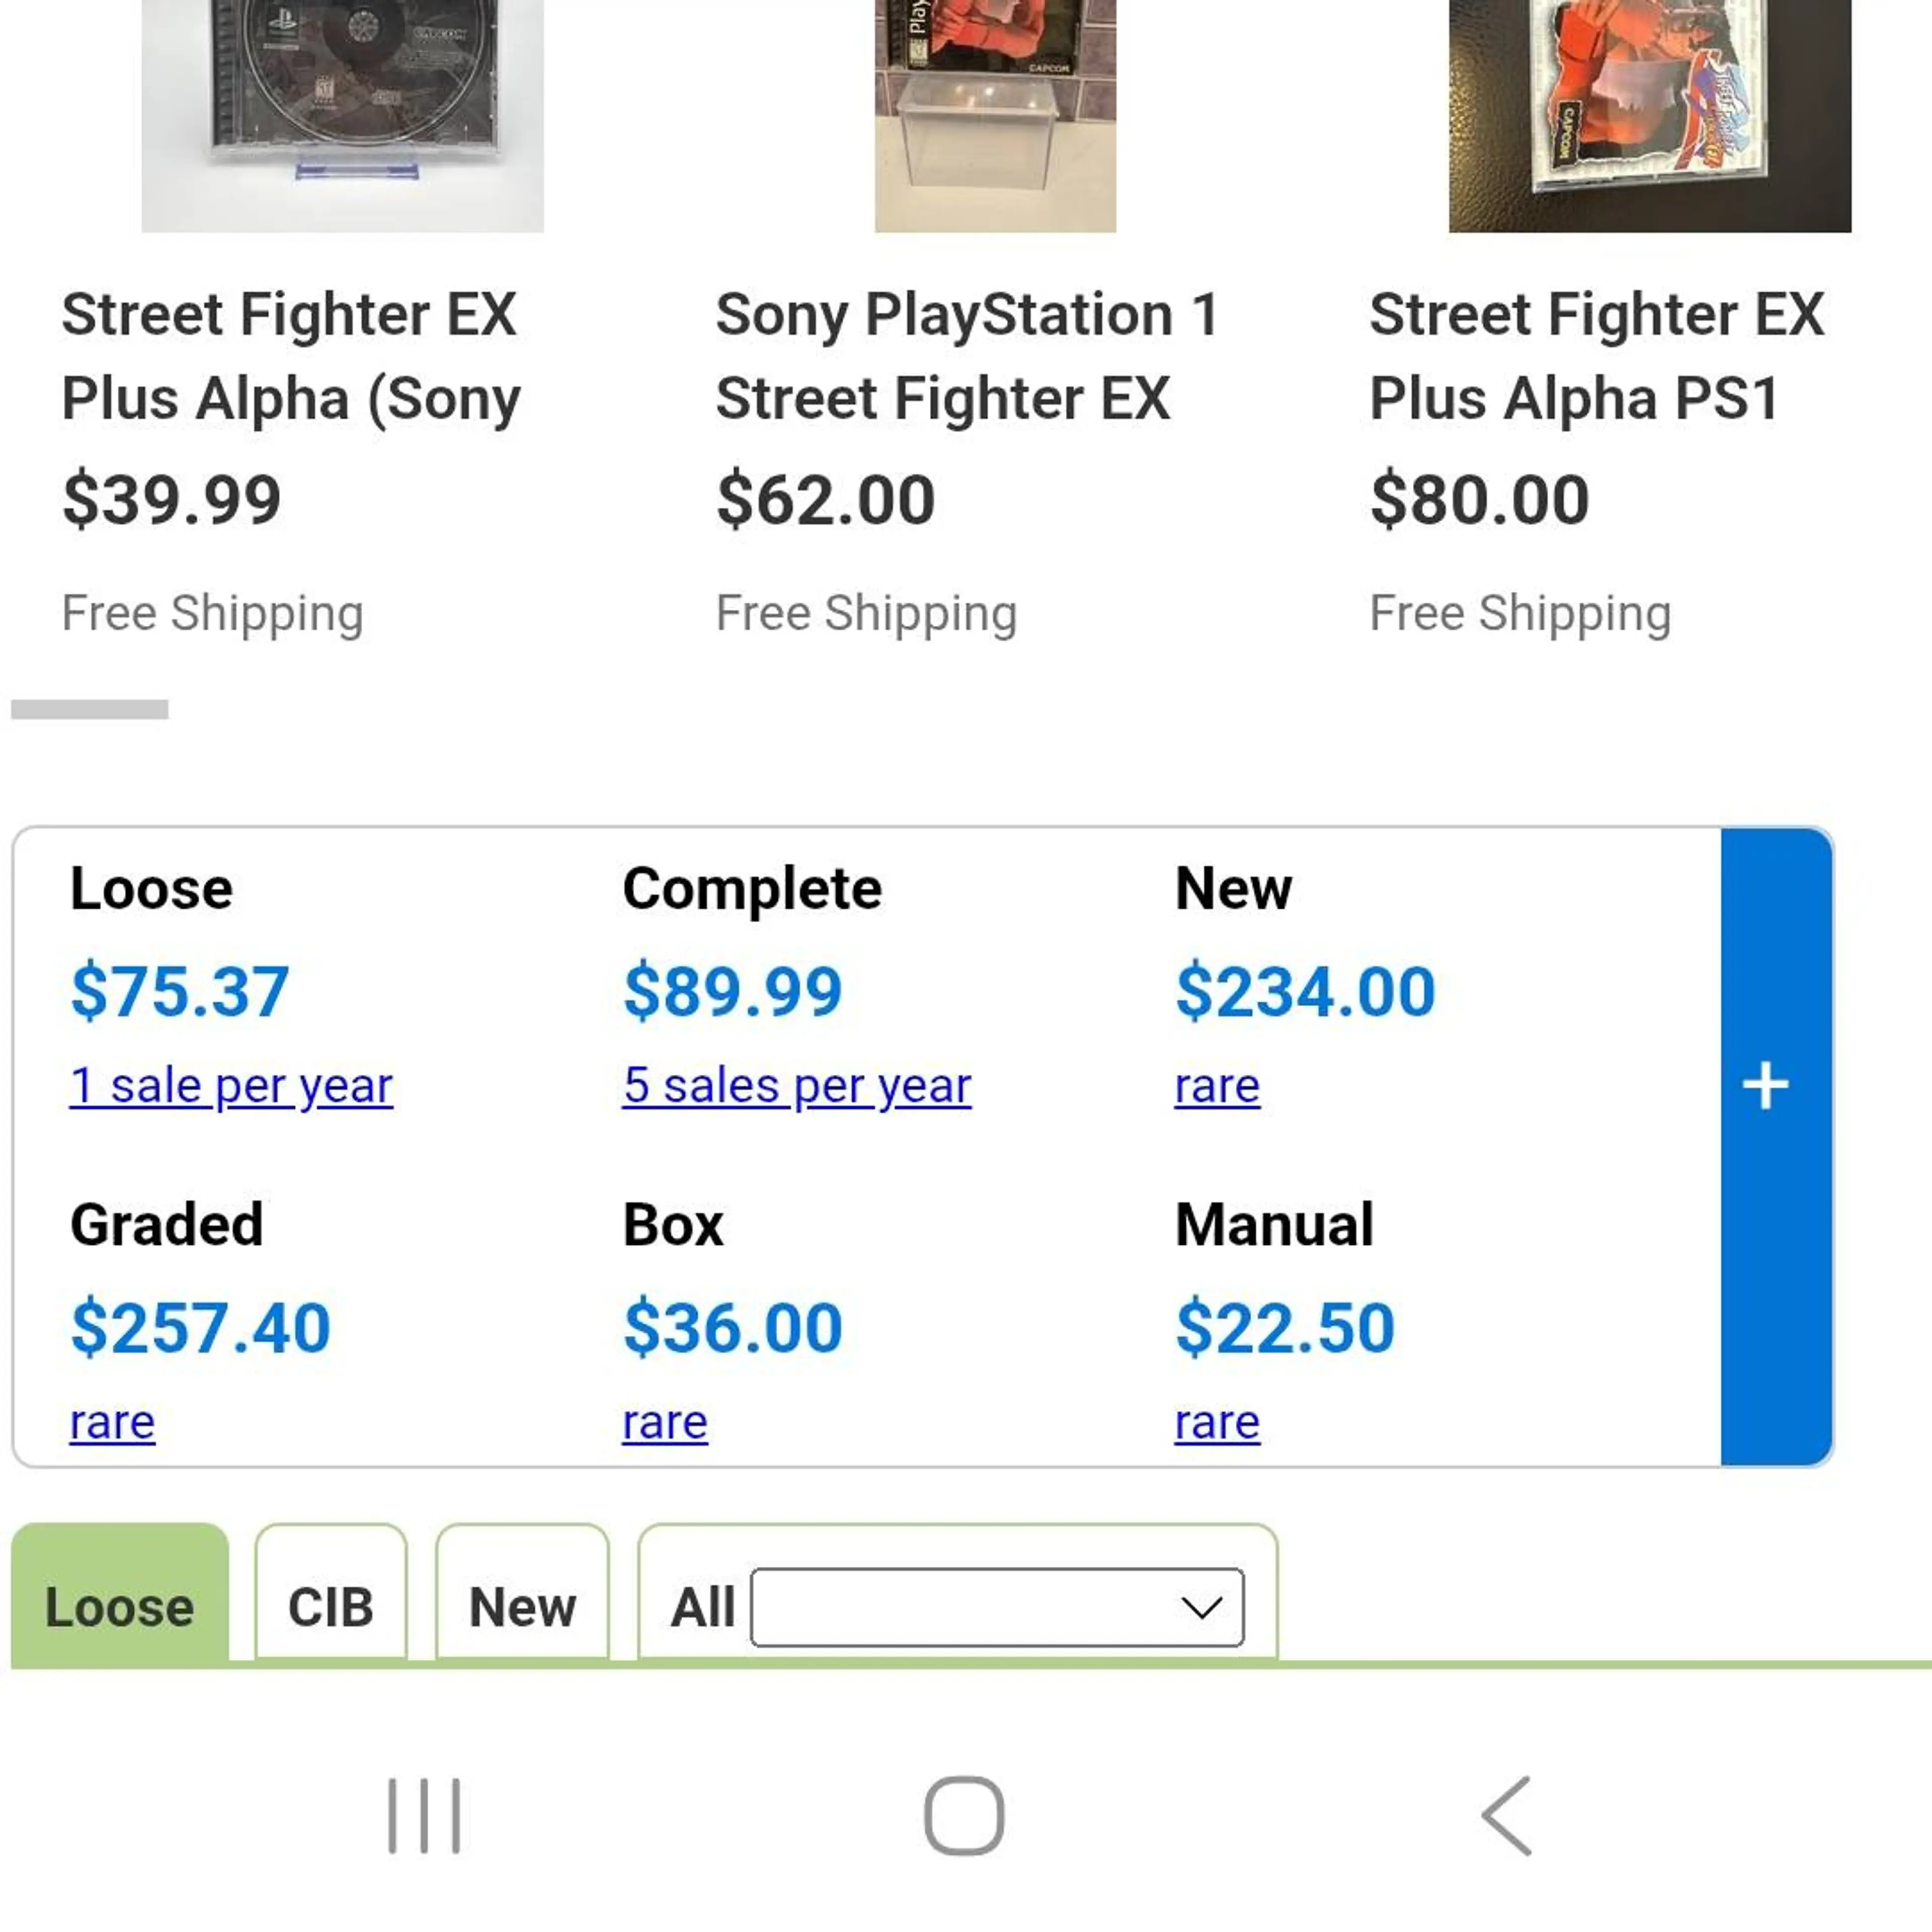Click the rare link under Manual price

click(1217, 1422)
